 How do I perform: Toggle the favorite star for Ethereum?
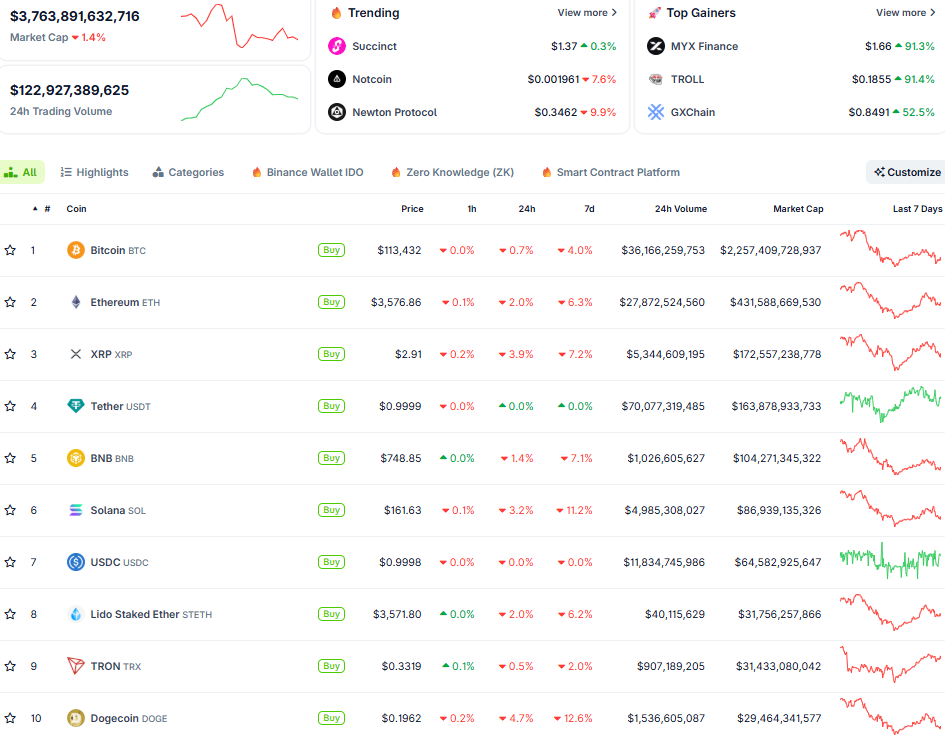(11, 301)
